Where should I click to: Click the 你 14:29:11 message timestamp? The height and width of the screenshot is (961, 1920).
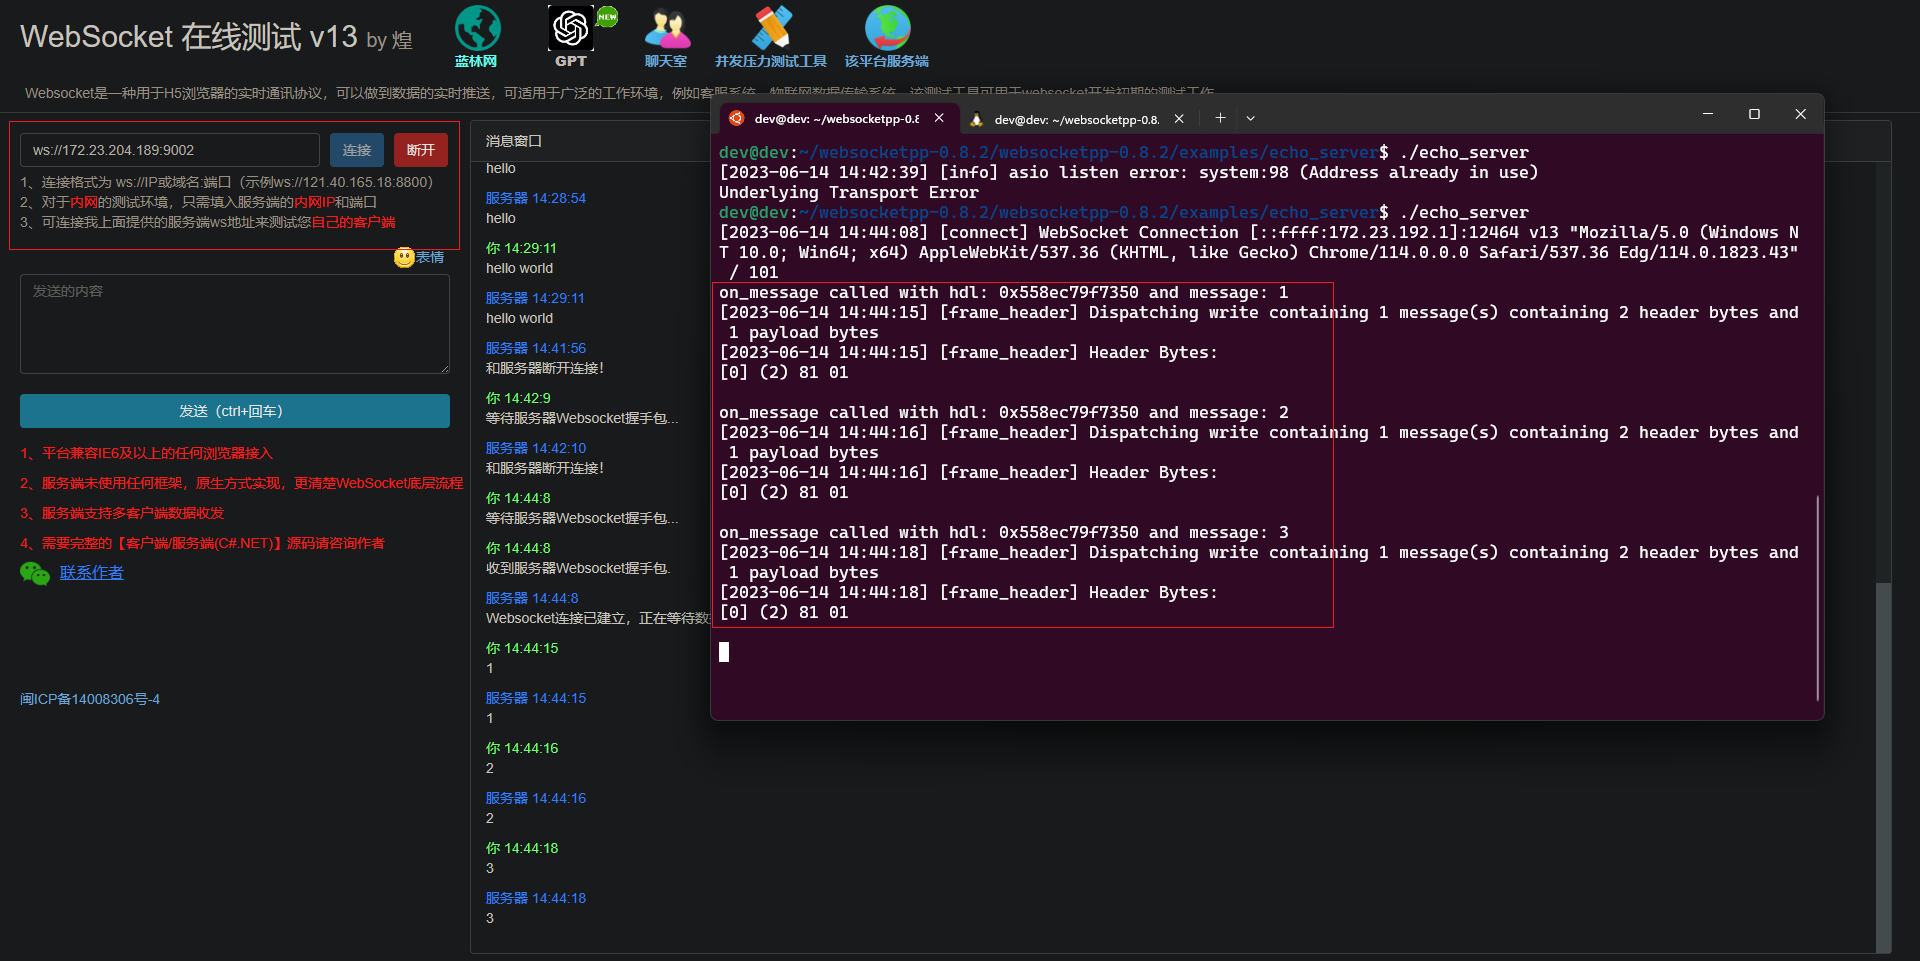point(521,248)
